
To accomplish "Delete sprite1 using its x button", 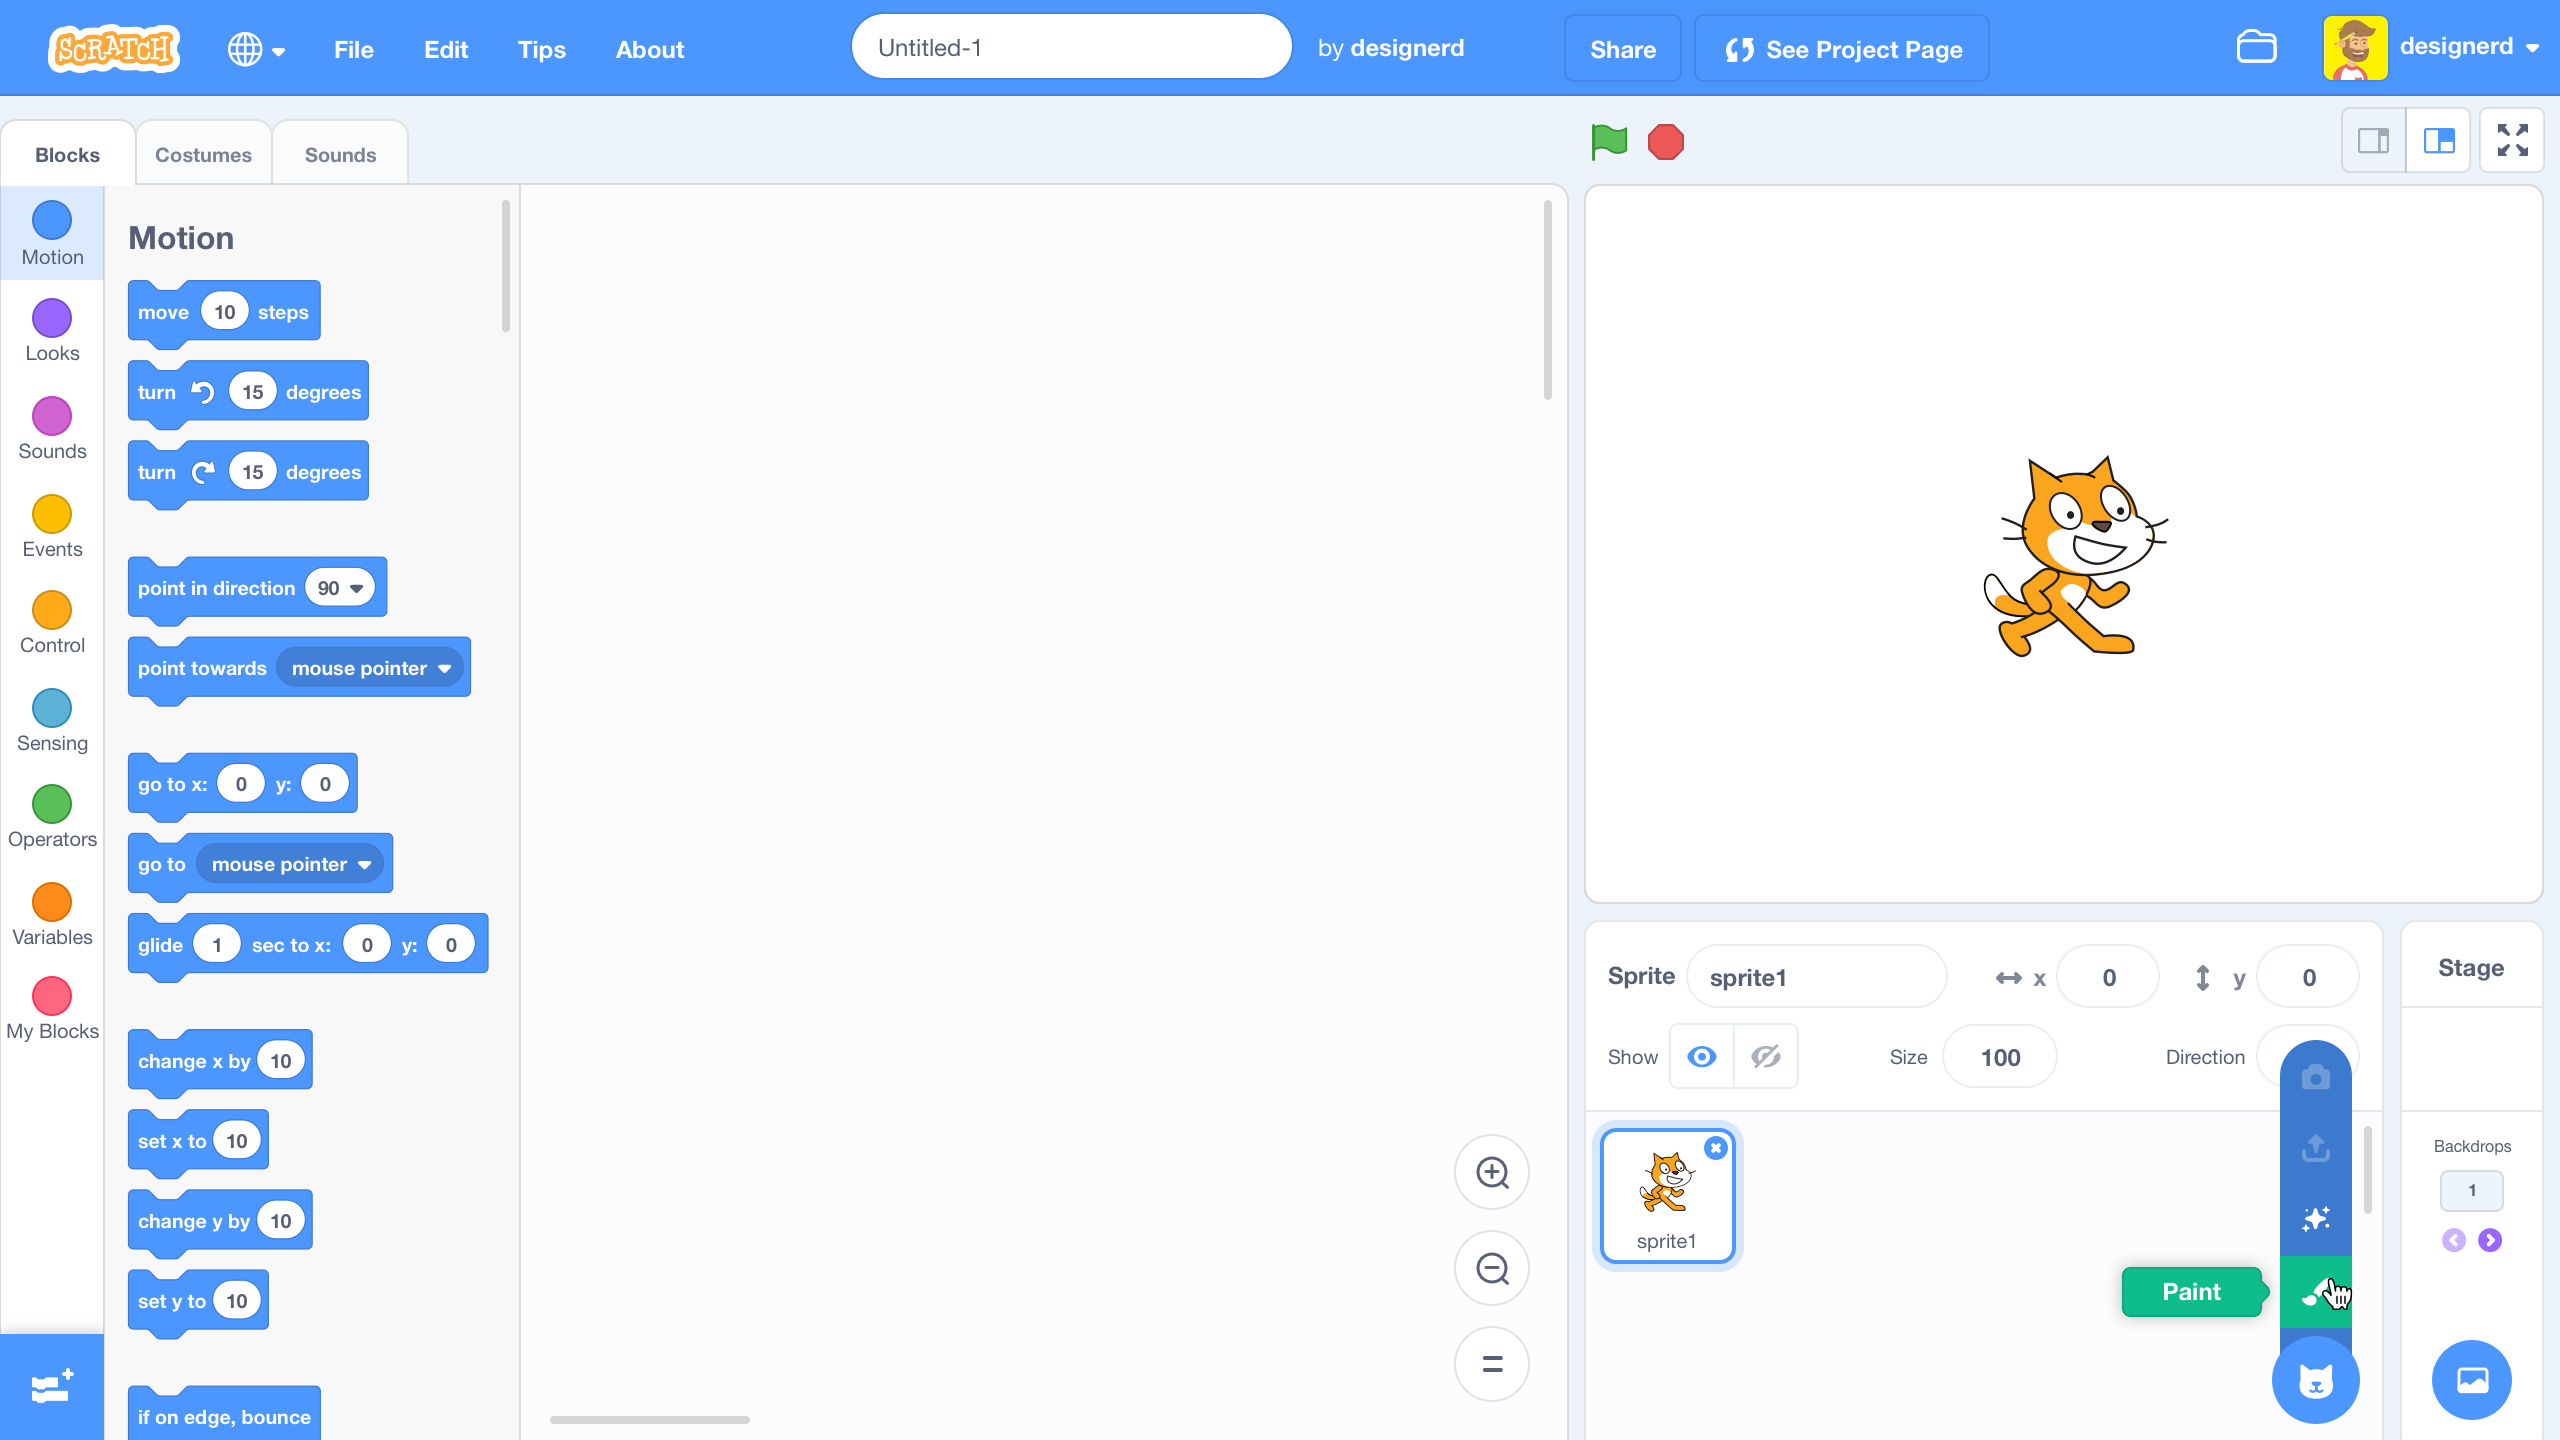I will 1715,1147.
